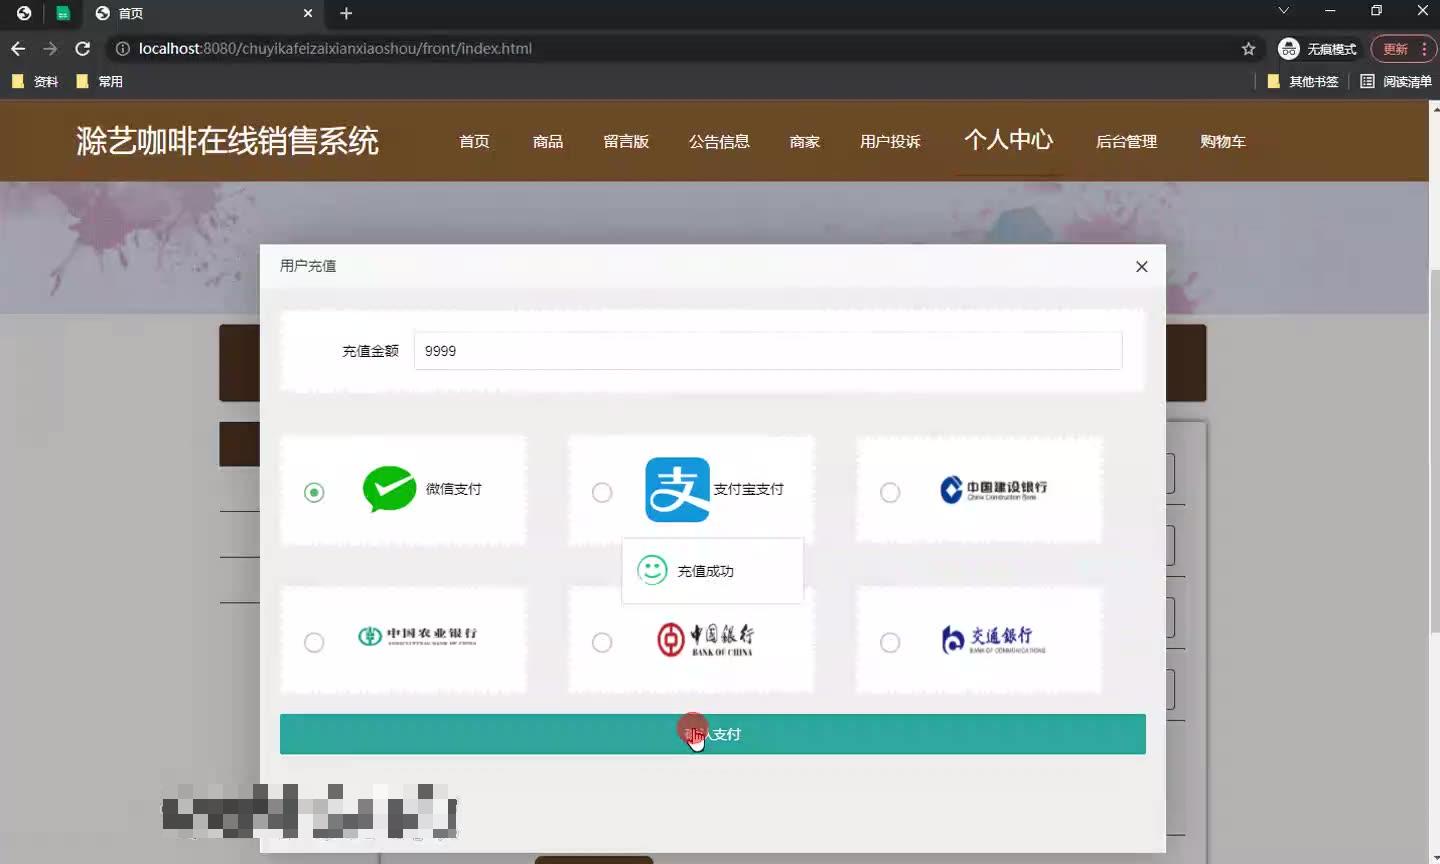The height and width of the screenshot is (864, 1440).
Task: Open the 用户投诉 nav item
Action: (x=890, y=141)
